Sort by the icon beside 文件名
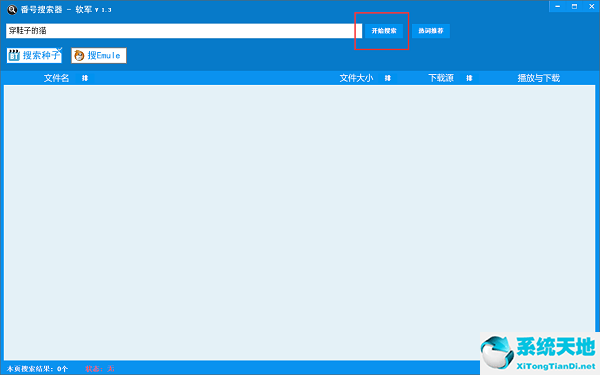Screen dimensions: 600x375 coord(85,78)
